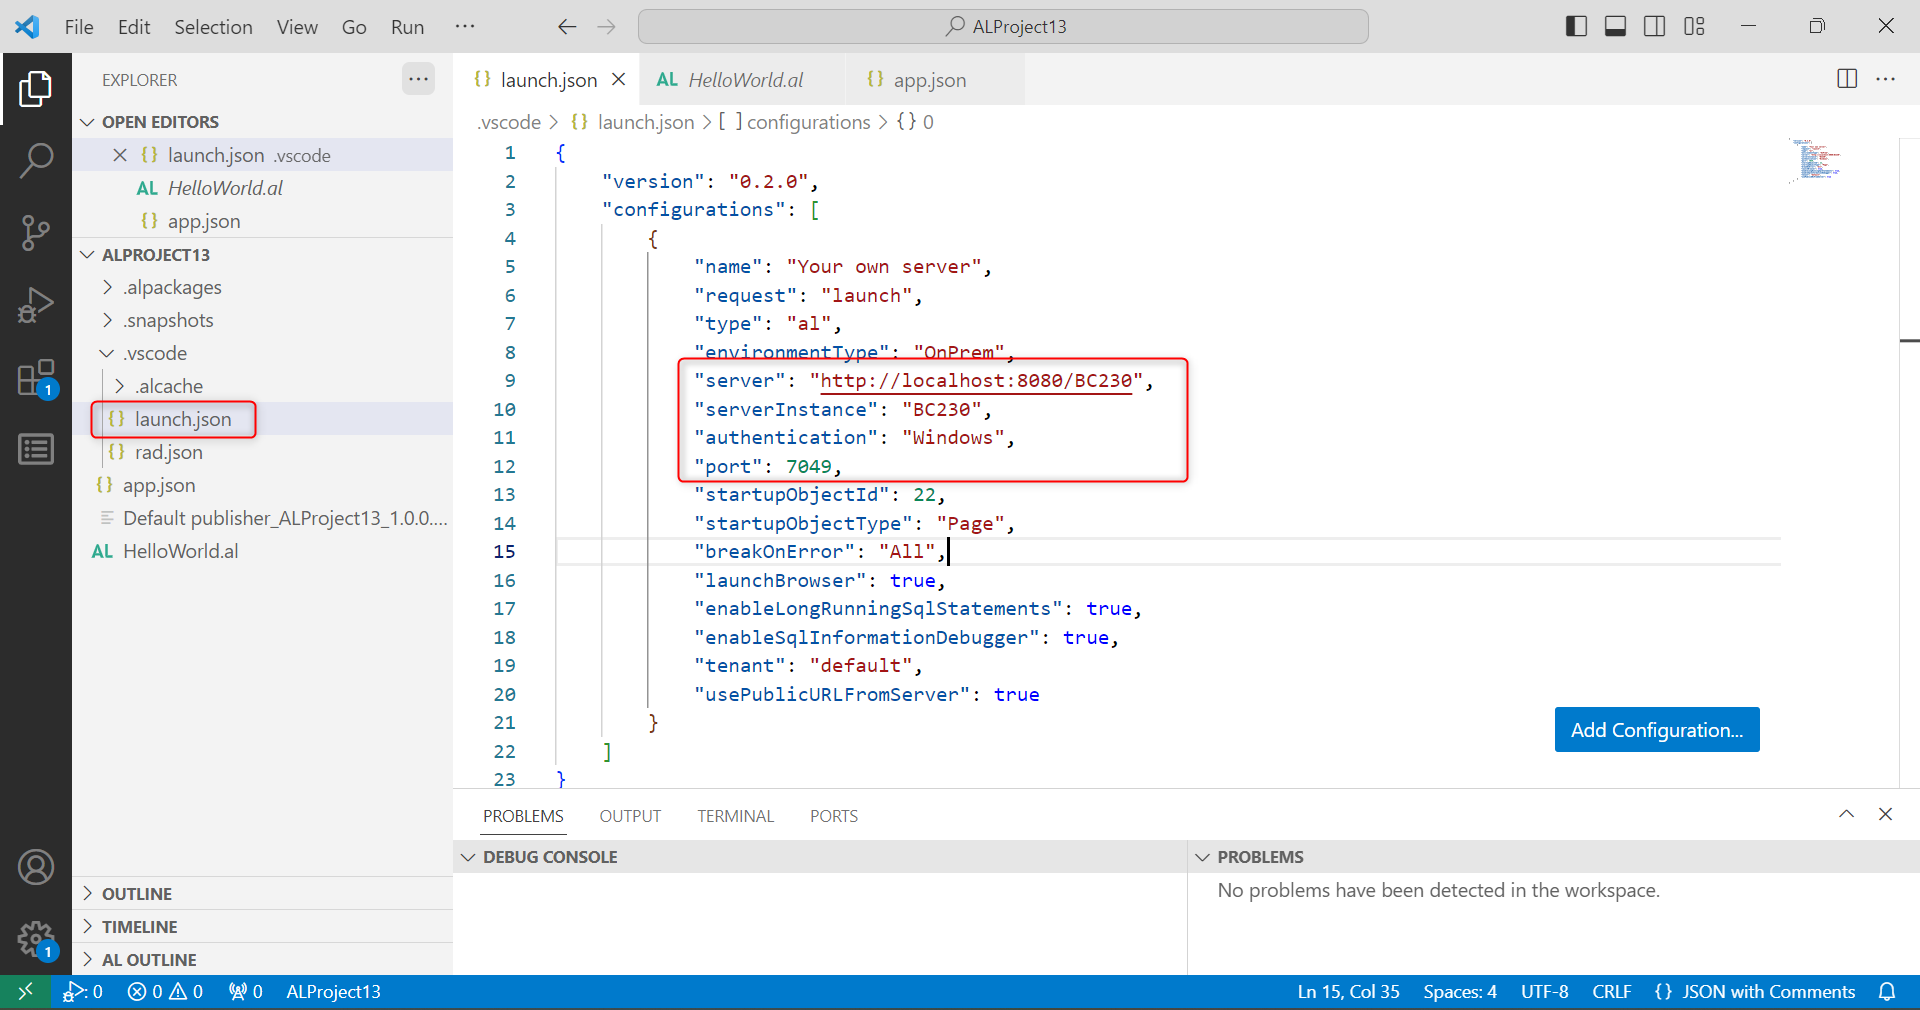Expand the OUTLINE section

(x=137, y=893)
